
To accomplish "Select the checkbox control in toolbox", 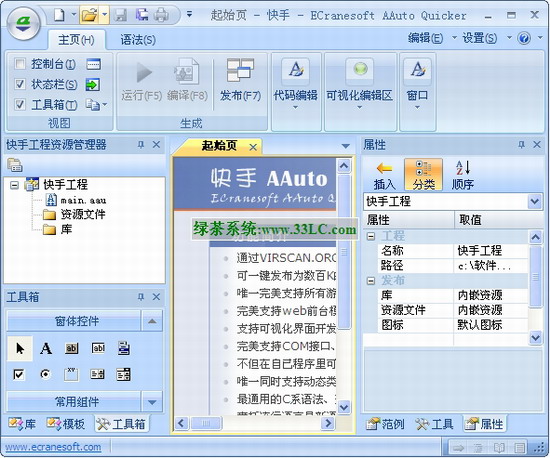I will 19,375.
